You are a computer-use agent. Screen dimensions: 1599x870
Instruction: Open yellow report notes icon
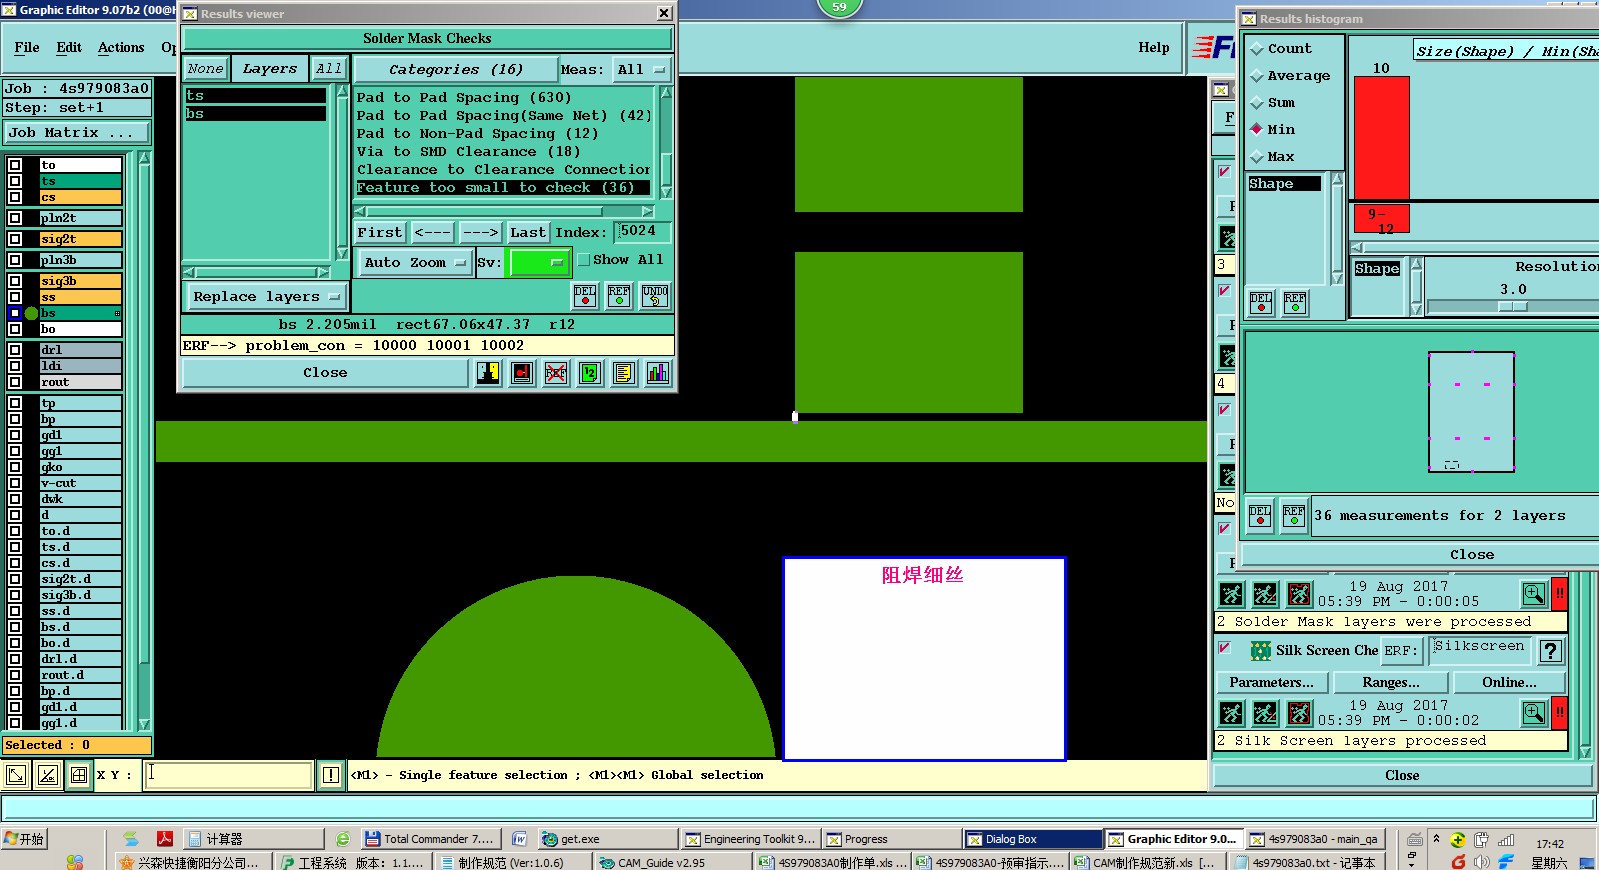[624, 373]
